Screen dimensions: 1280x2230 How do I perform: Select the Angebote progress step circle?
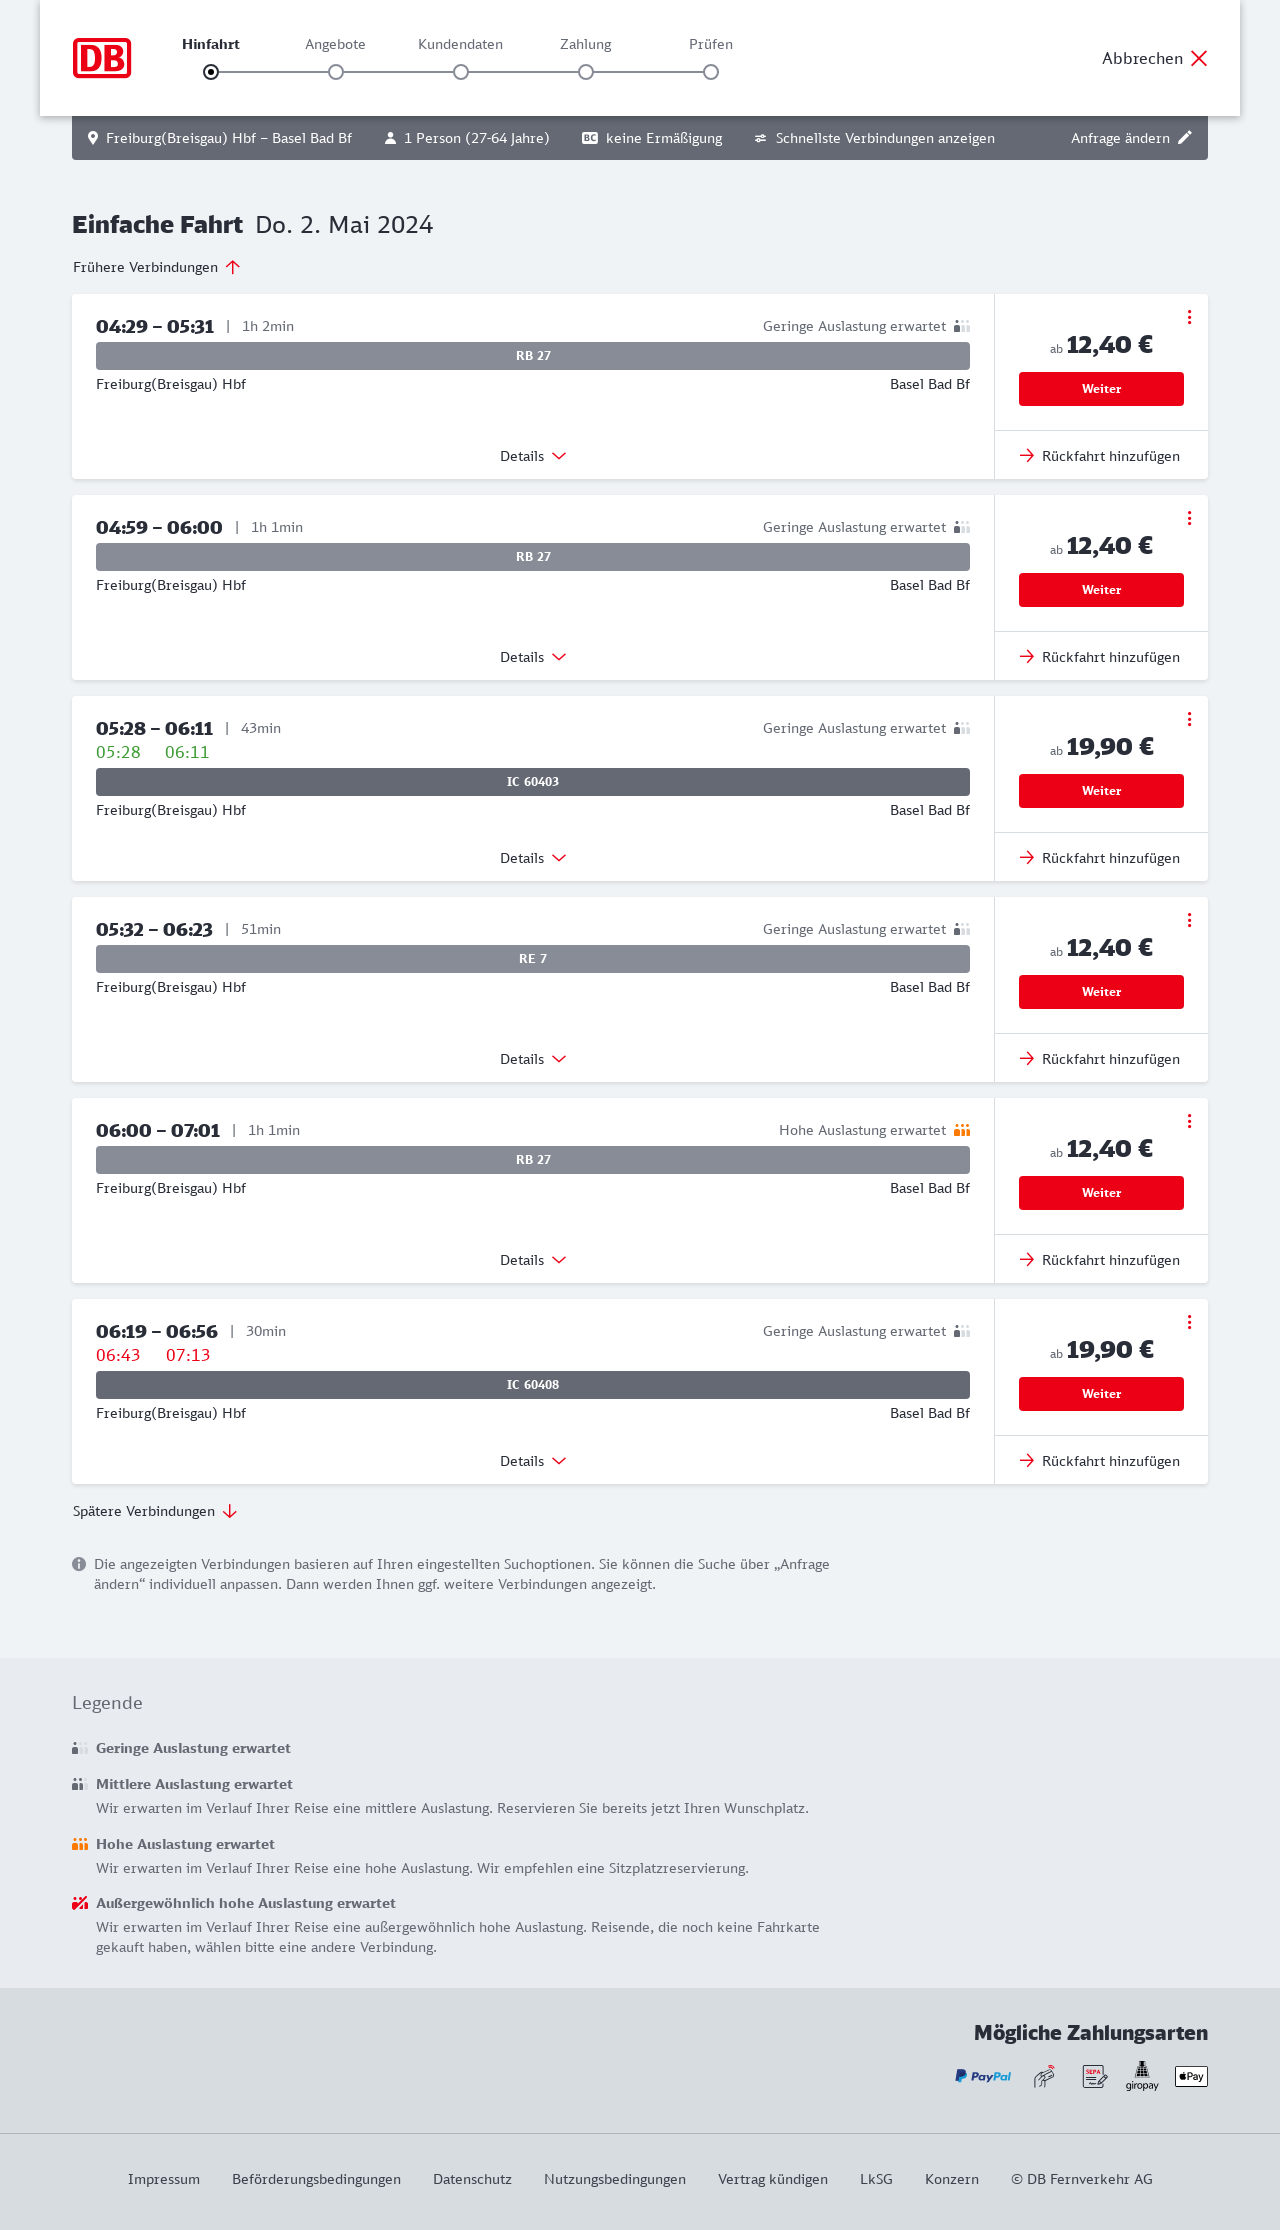pyautogui.click(x=336, y=72)
